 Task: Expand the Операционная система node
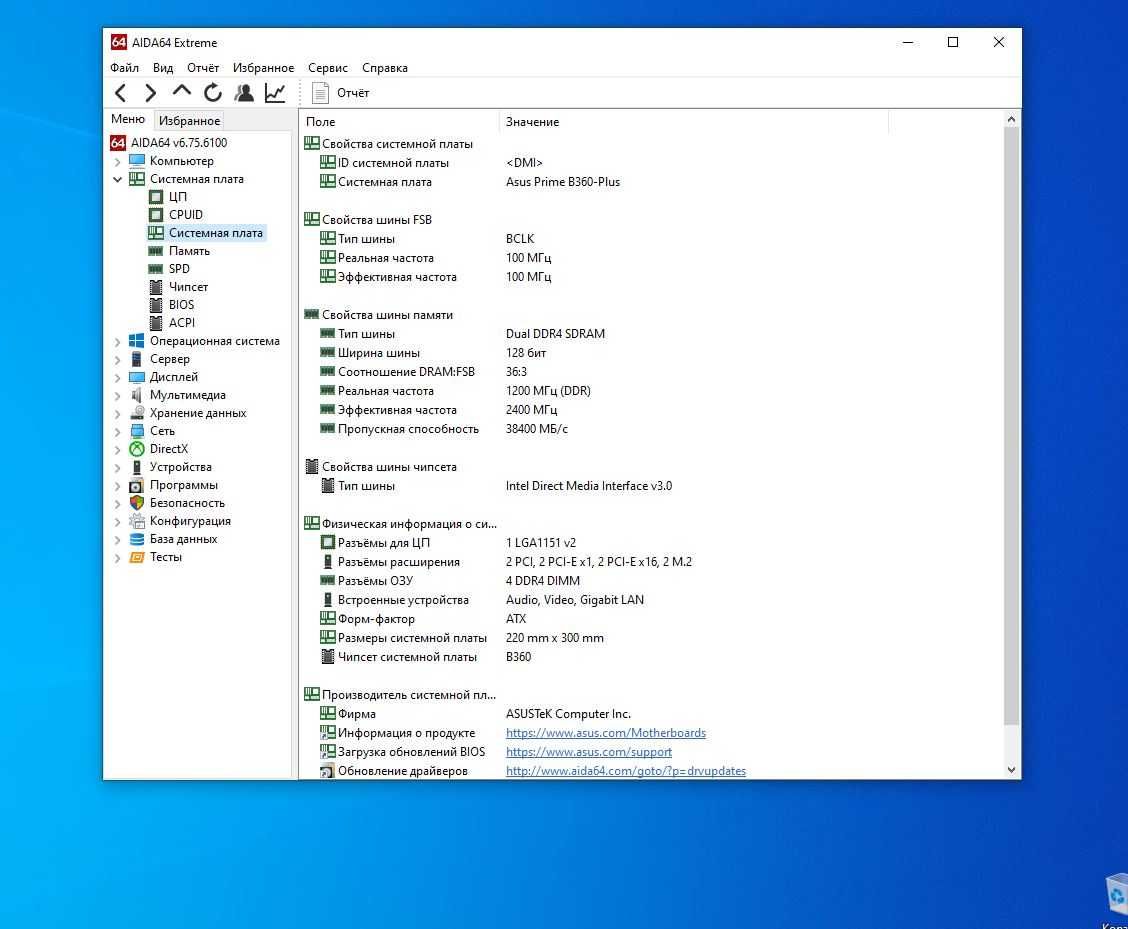(x=117, y=341)
